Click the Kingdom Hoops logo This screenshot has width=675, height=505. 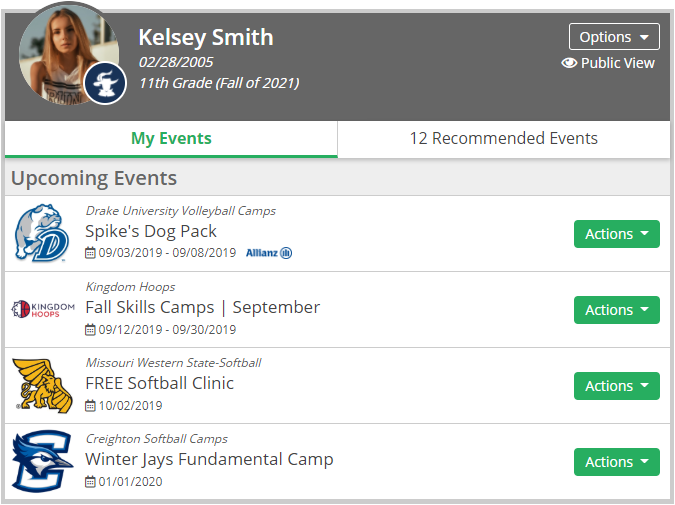pyautogui.click(x=43, y=309)
